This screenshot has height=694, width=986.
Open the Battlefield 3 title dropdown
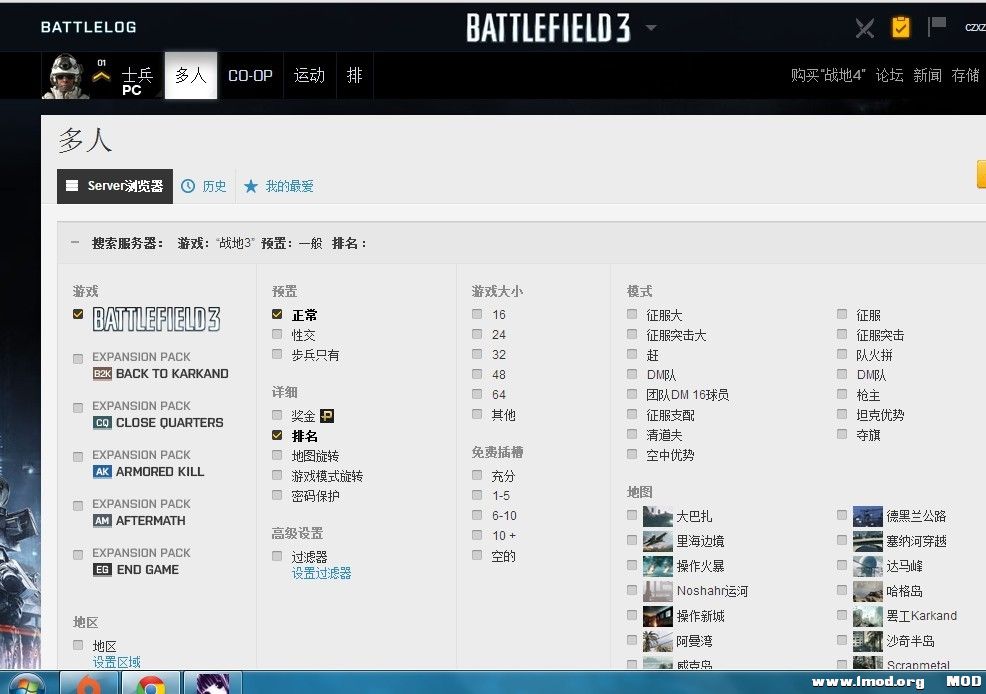click(x=652, y=28)
